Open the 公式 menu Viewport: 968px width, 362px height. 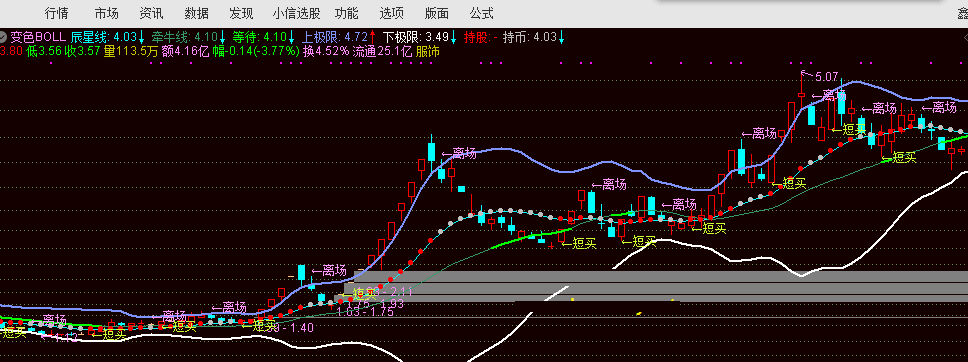[x=482, y=13]
